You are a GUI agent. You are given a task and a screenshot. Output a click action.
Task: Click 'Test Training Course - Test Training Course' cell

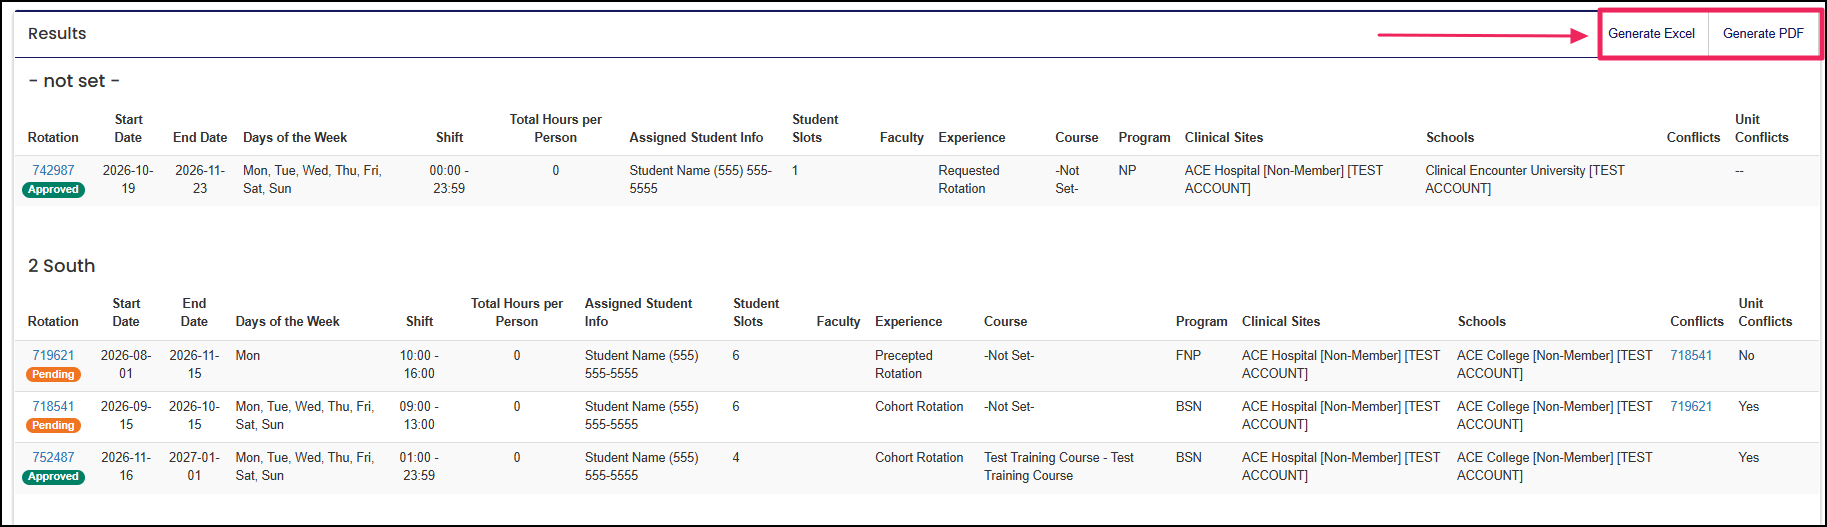(1059, 467)
